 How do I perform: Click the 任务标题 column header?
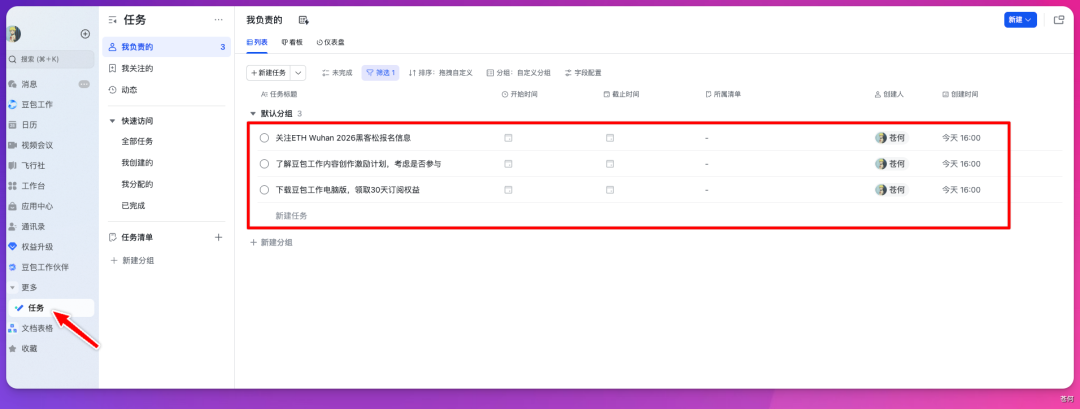(279, 94)
